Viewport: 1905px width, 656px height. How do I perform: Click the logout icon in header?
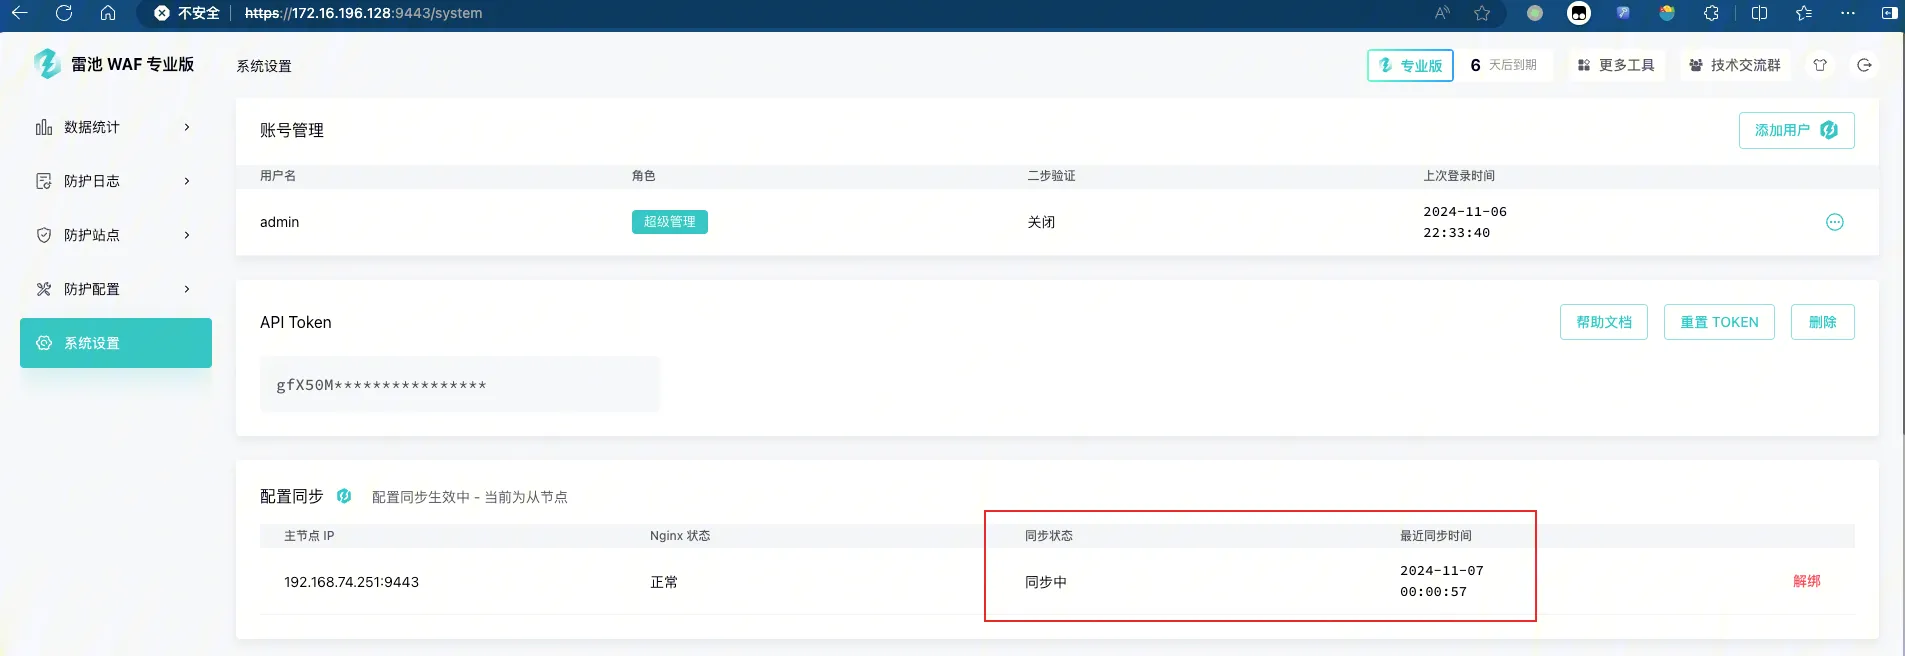click(1864, 65)
